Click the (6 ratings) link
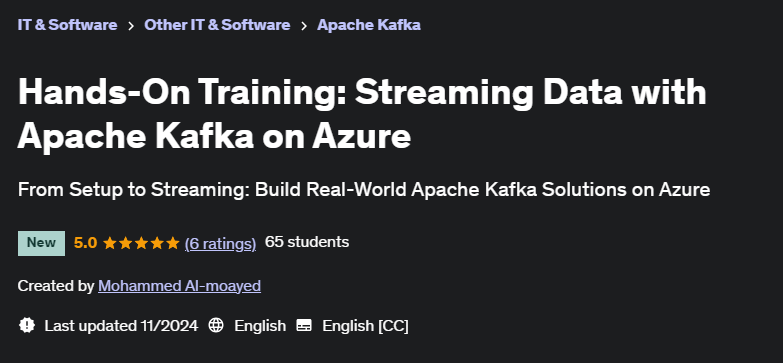This screenshot has width=783, height=363. click(x=220, y=243)
